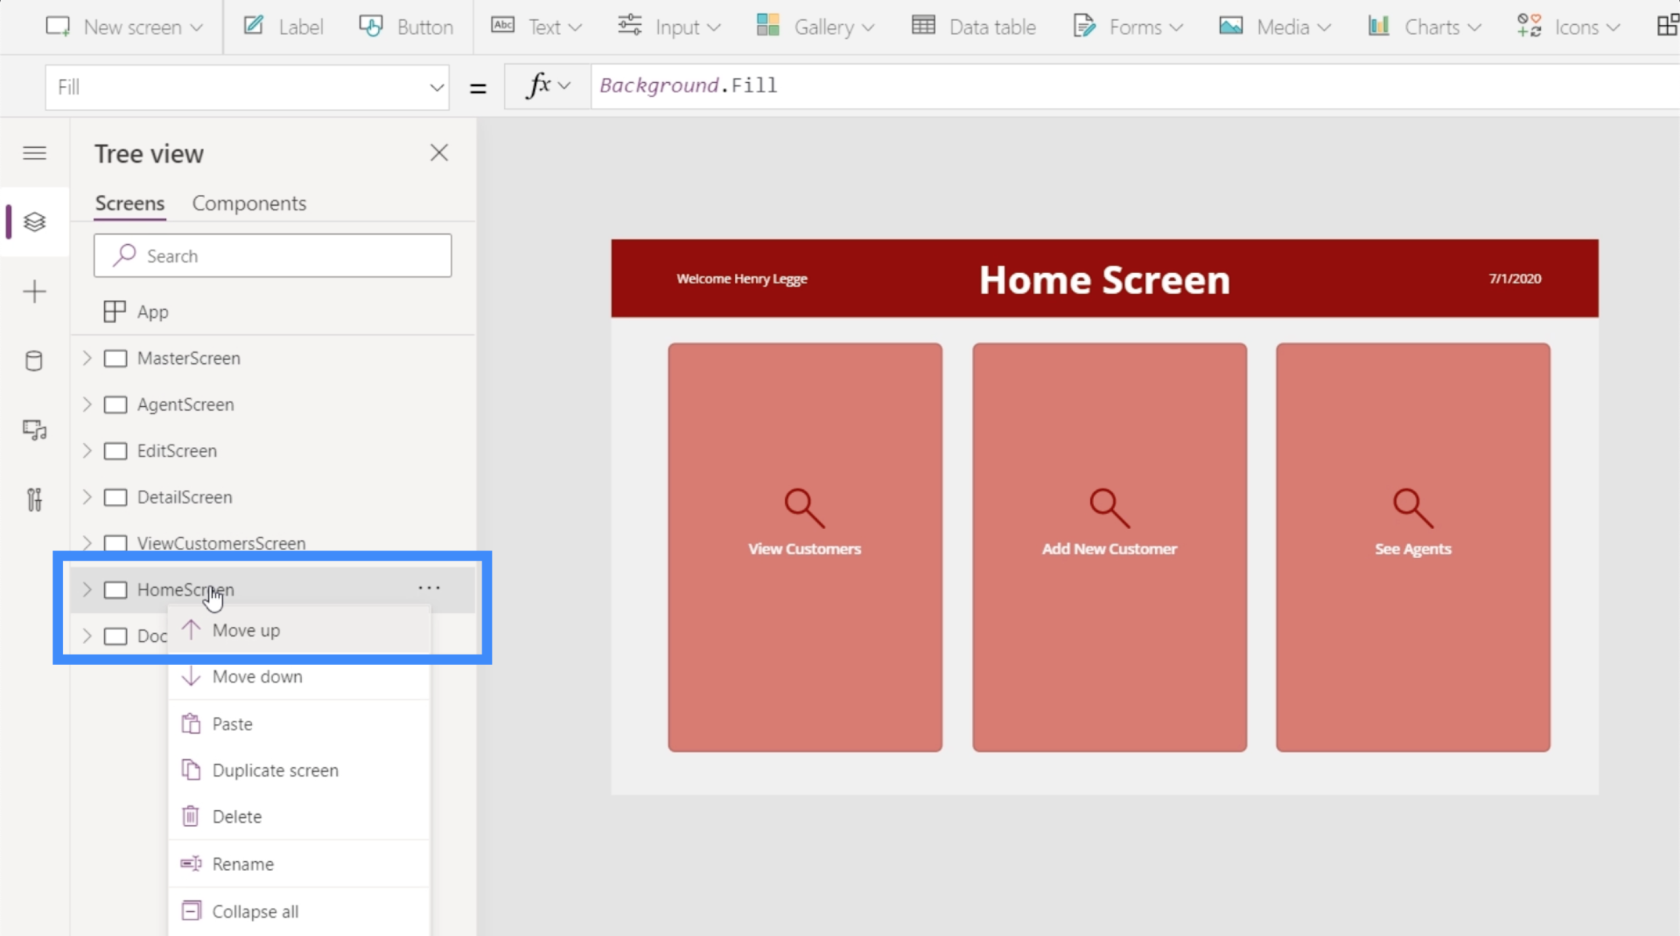The width and height of the screenshot is (1680, 936).
Task: Click the See Agents label text
Action: 1413,549
